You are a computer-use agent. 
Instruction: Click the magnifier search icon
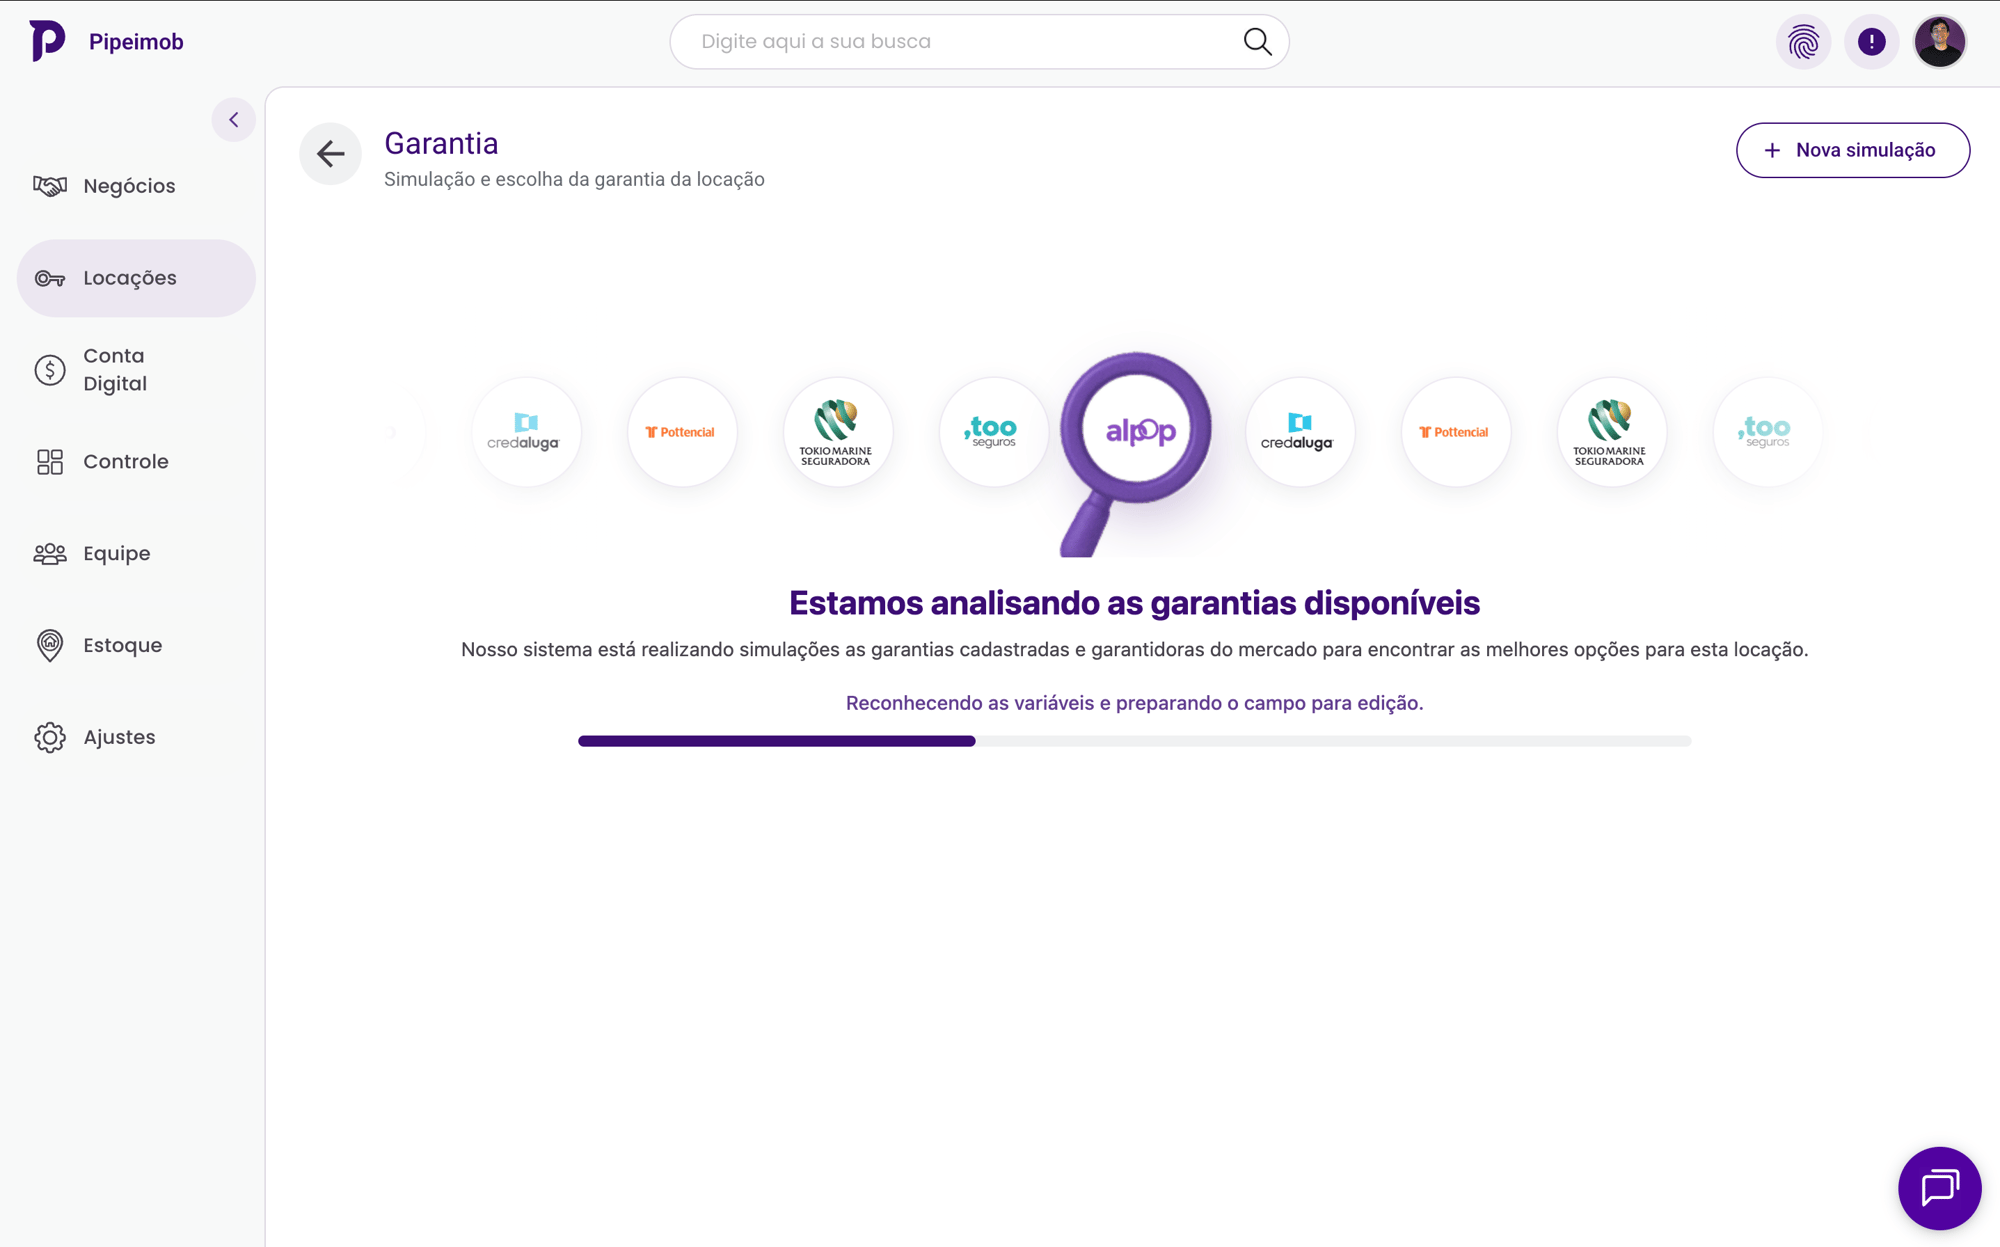[x=1257, y=42]
